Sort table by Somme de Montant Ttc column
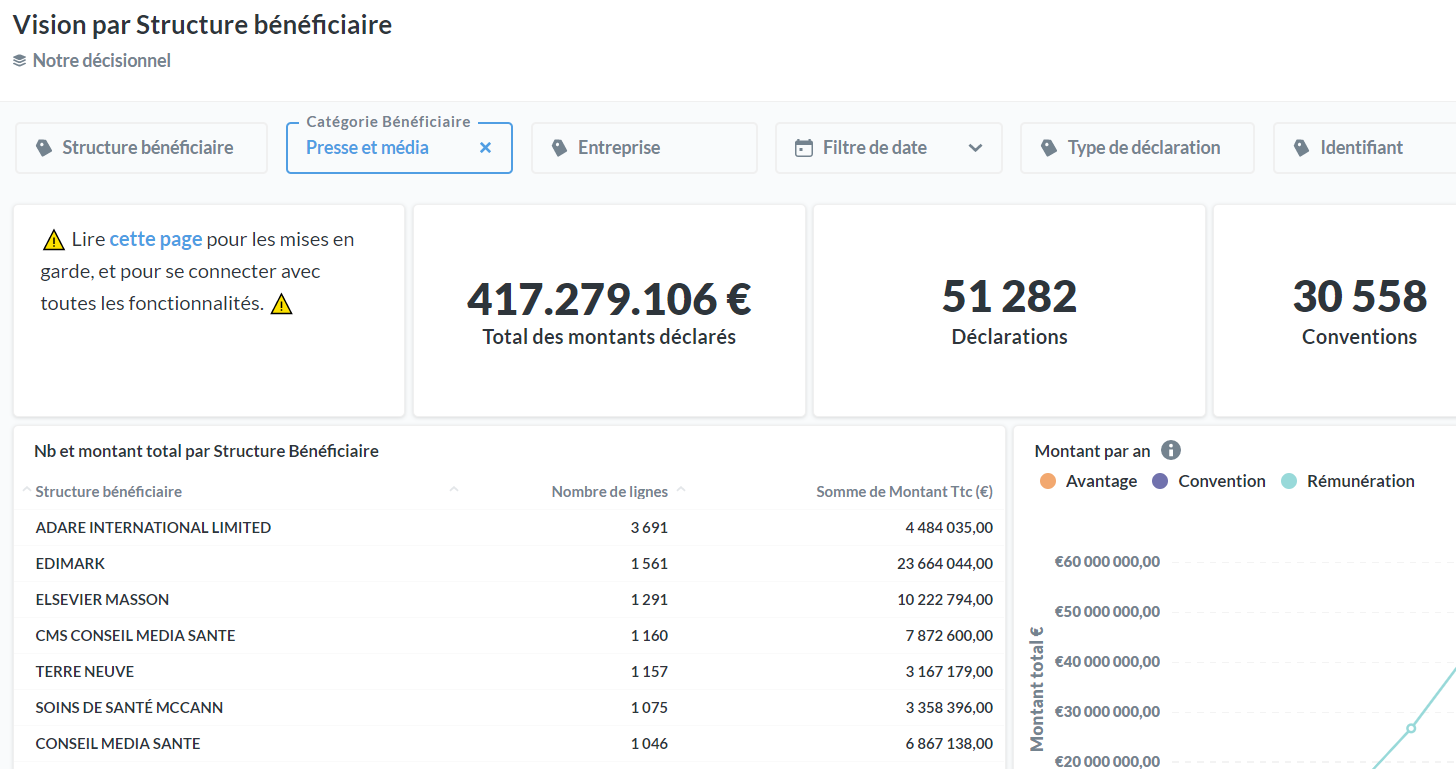1456x769 pixels. (x=904, y=492)
